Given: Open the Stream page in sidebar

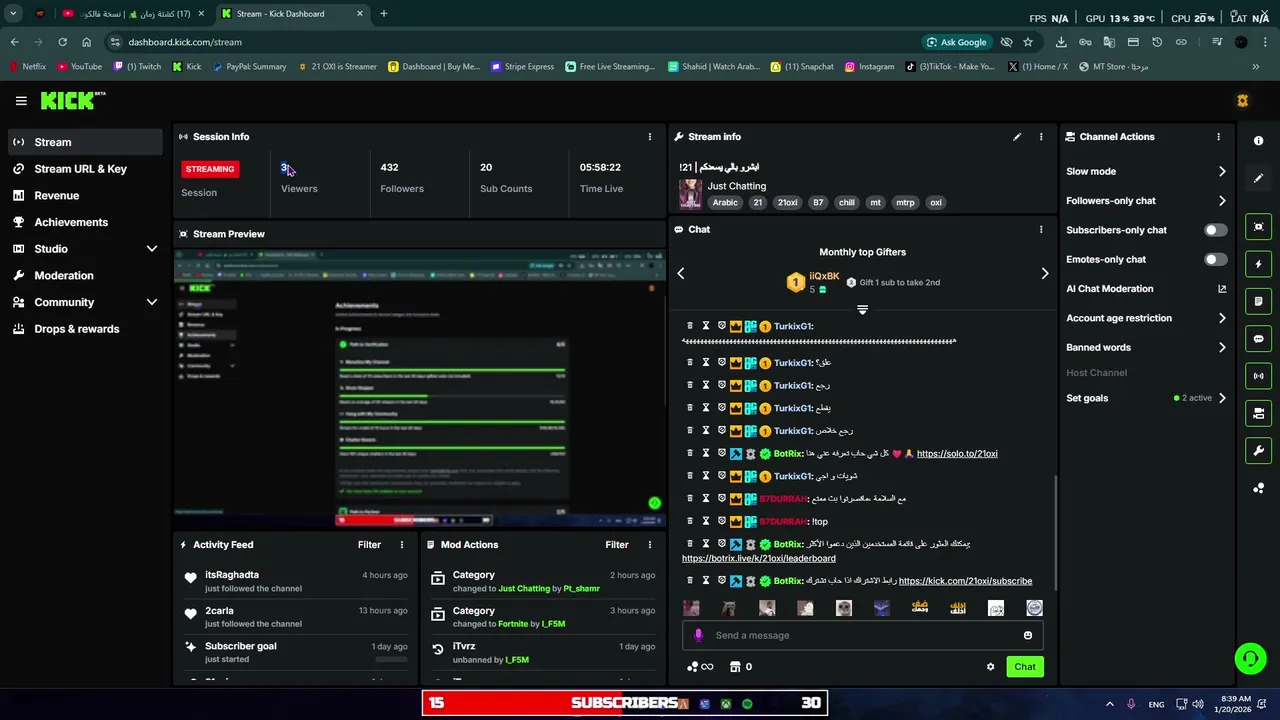Looking at the screenshot, I should coord(83,142).
